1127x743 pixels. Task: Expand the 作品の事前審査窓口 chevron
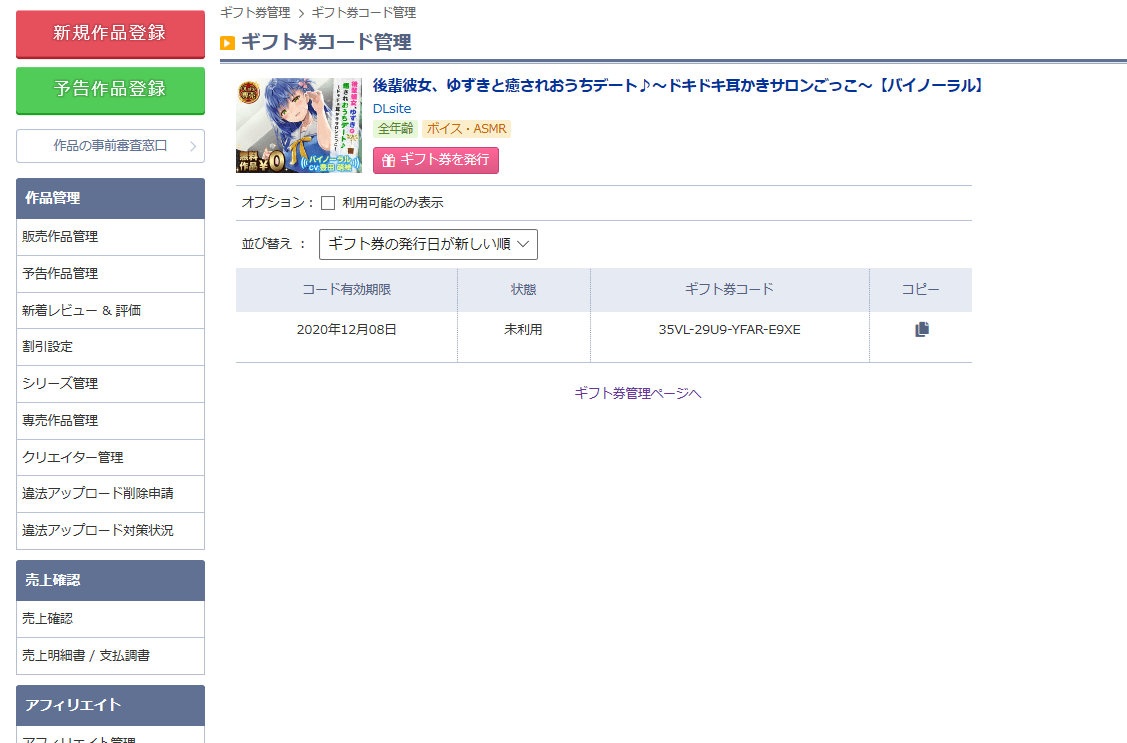coord(192,146)
